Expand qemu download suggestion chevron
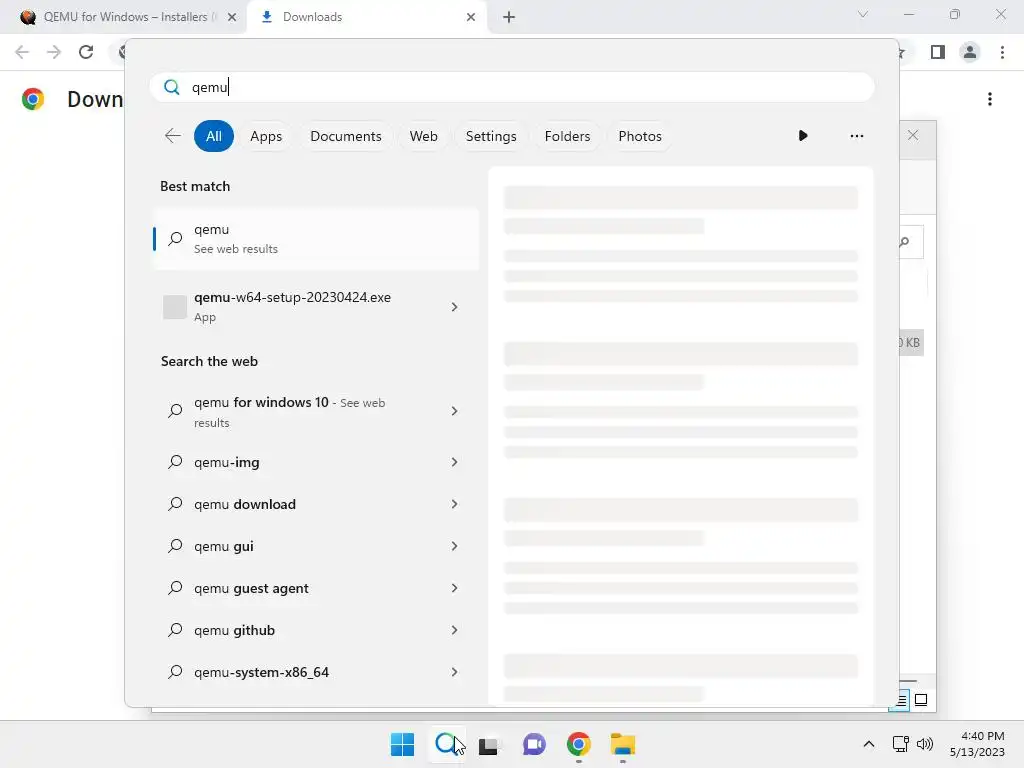This screenshot has width=1024, height=768. click(455, 504)
